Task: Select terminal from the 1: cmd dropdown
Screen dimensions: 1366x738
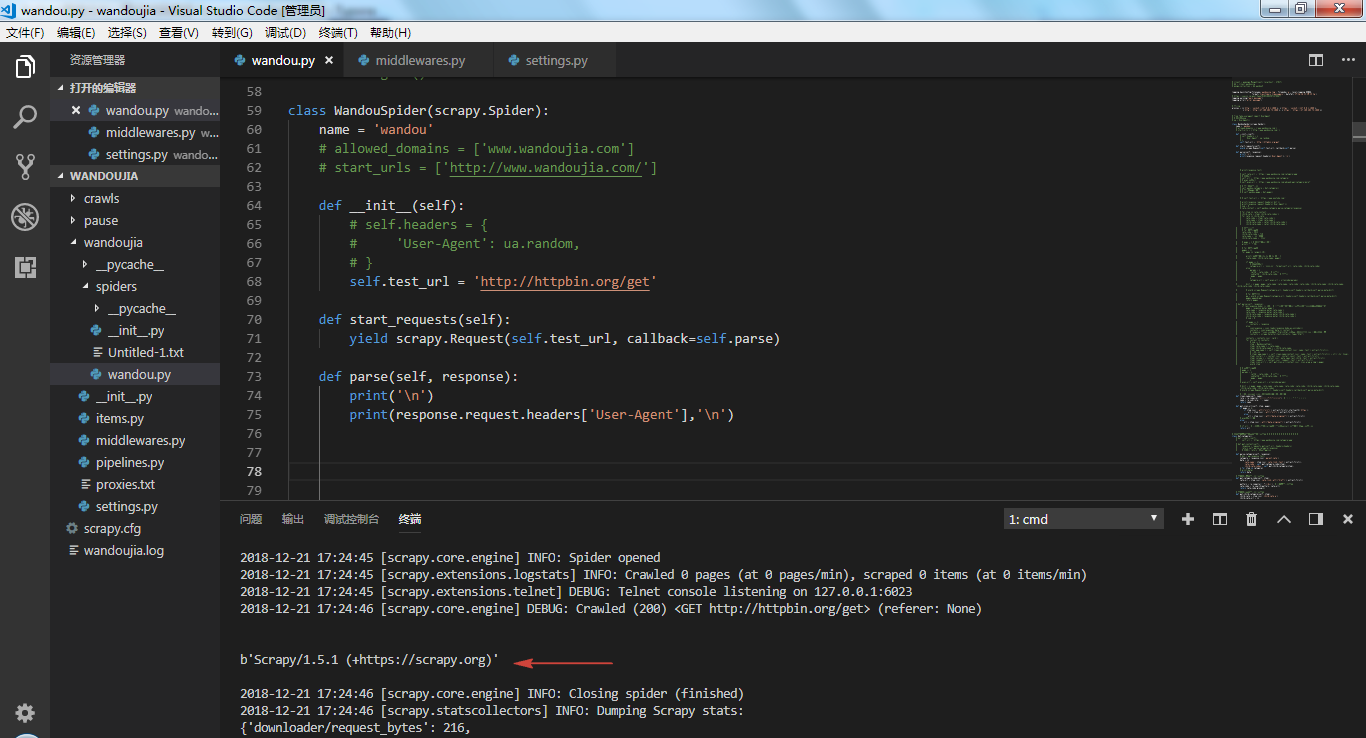Action: [1084, 519]
